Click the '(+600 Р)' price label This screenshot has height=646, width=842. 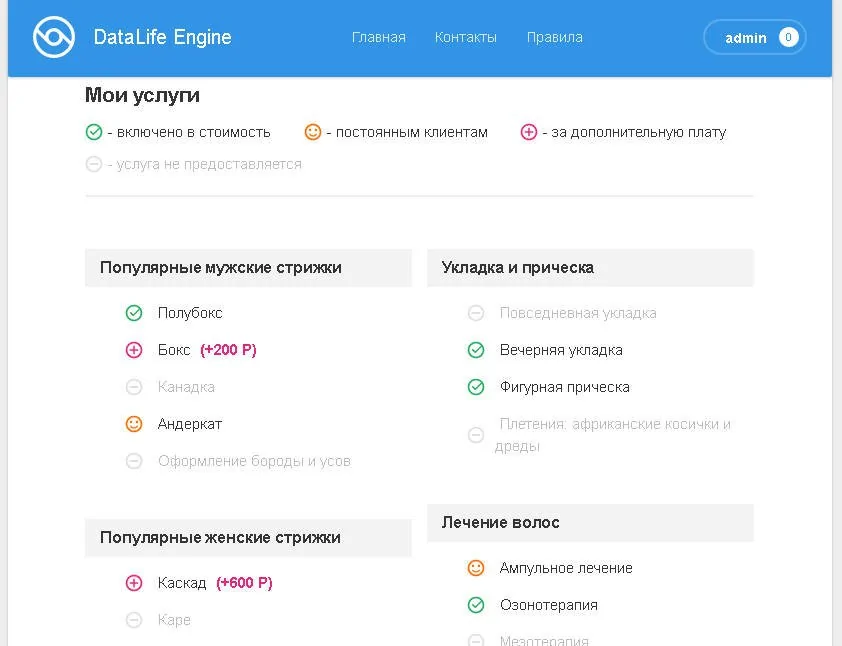(244, 583)
